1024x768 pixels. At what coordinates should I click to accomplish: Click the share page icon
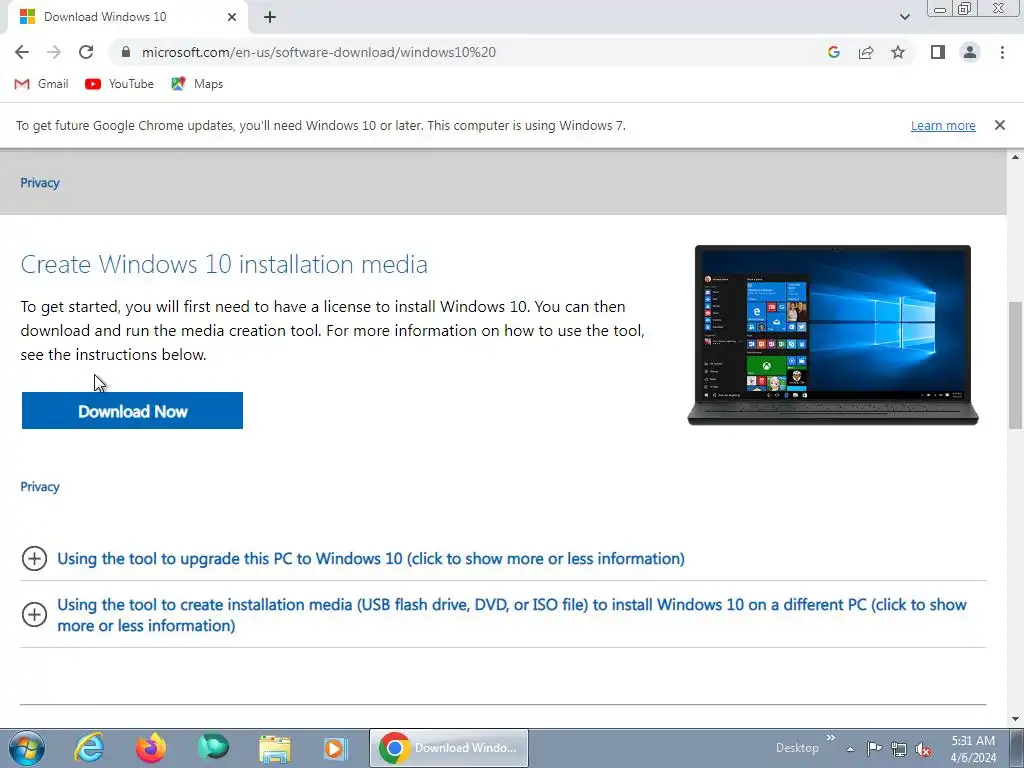866,52
